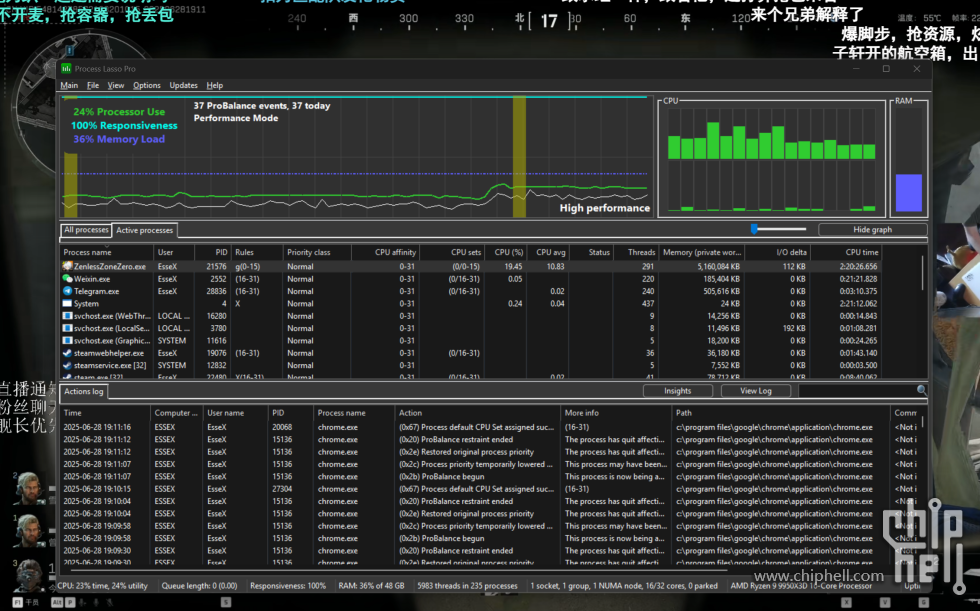Sort by the Rules column header
The height and width of the screenshot is (611, 980).
pyautogui.click(x=257, y=252)
